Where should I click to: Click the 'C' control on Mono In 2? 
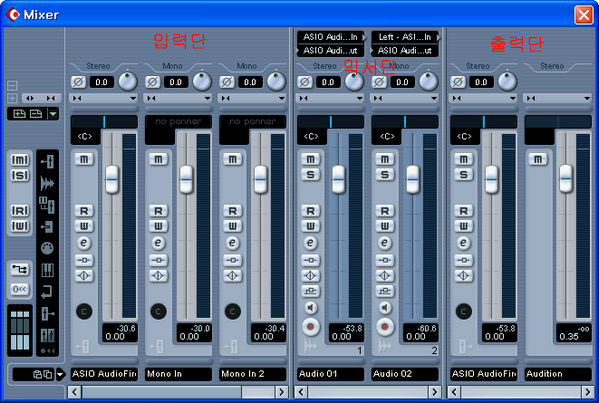[x=233, y=311]
